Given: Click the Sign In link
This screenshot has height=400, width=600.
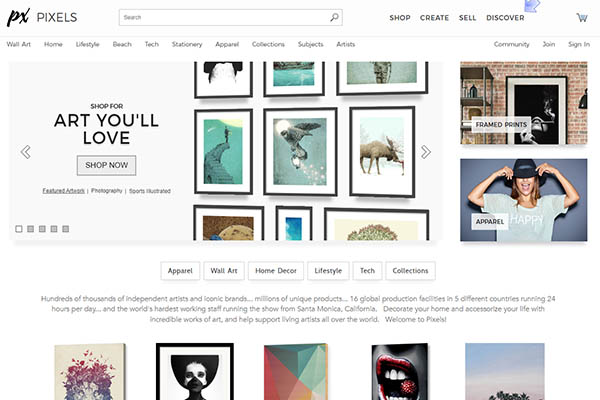Looking at the screenshot, I should click(578, 44).
